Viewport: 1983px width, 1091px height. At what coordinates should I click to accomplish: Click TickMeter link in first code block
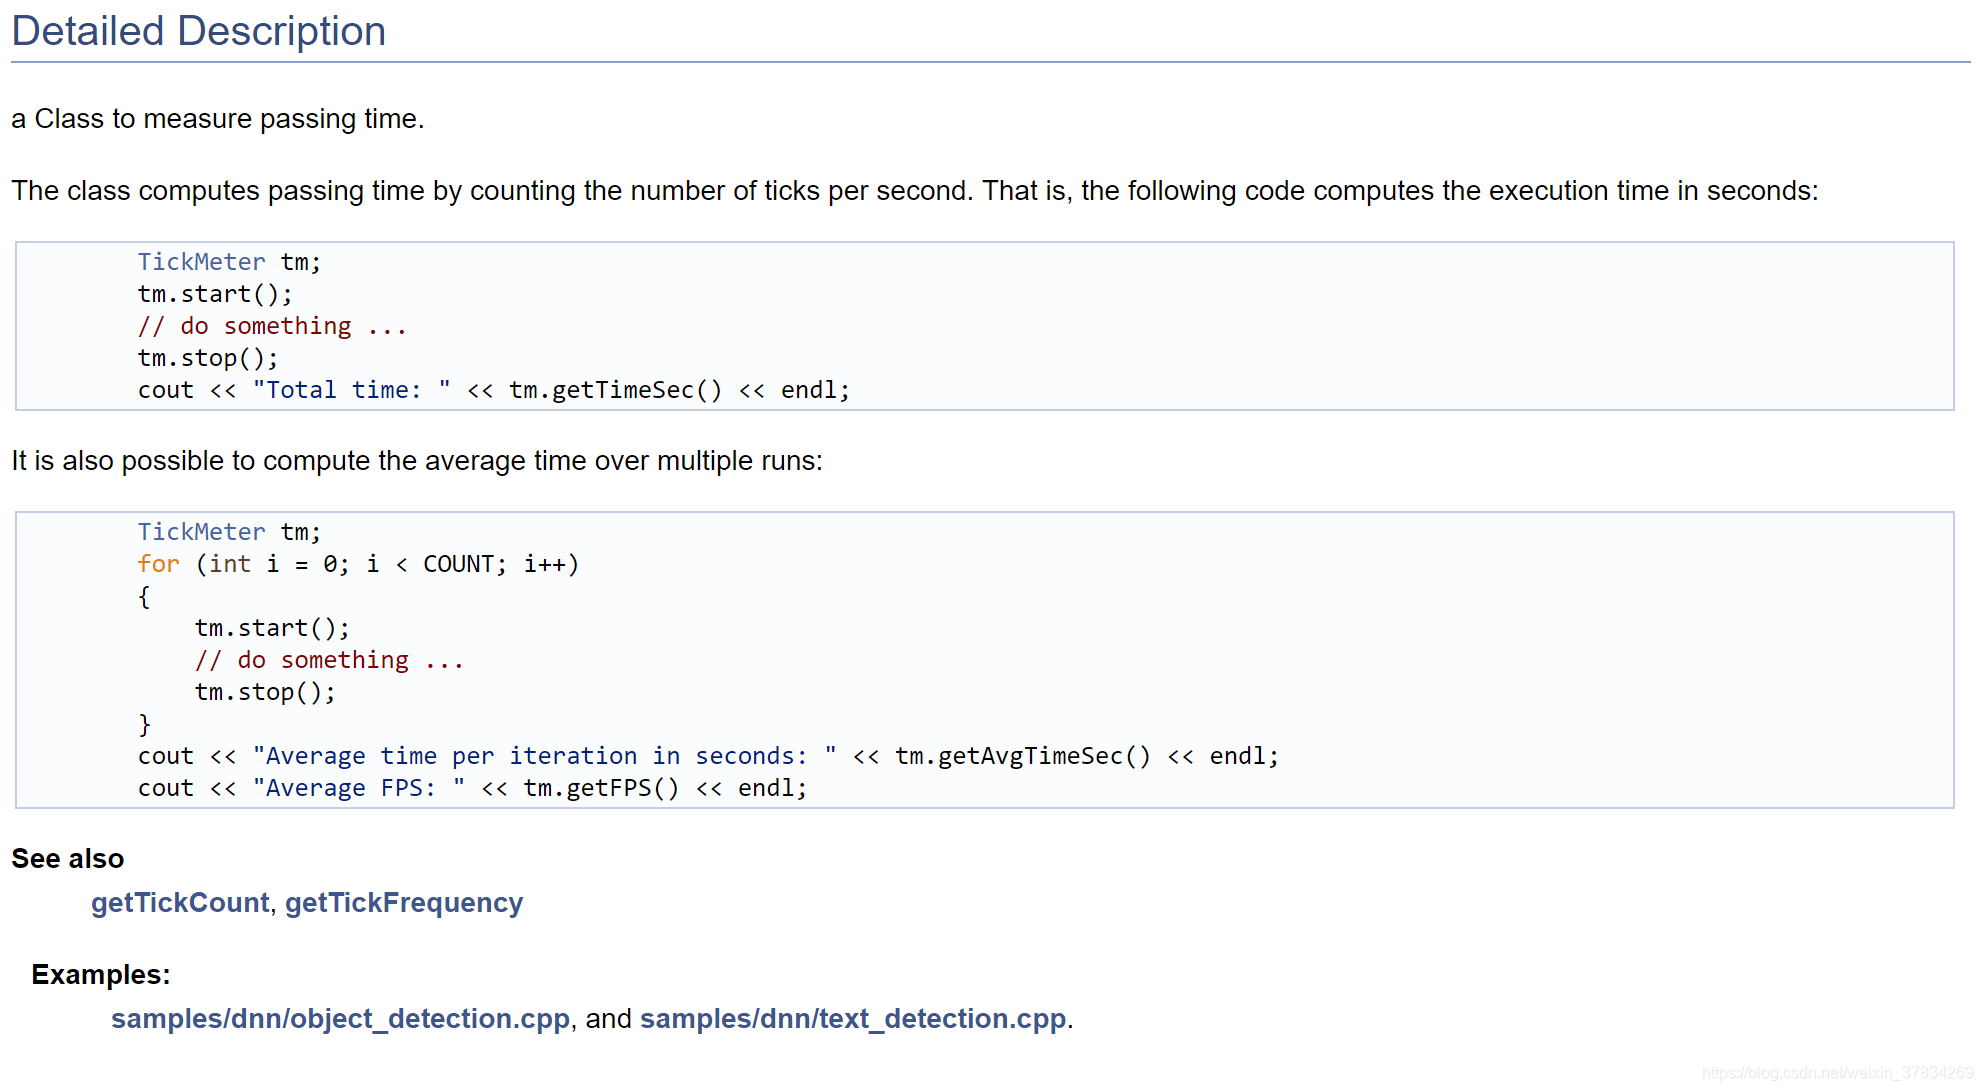click(202, 262)
